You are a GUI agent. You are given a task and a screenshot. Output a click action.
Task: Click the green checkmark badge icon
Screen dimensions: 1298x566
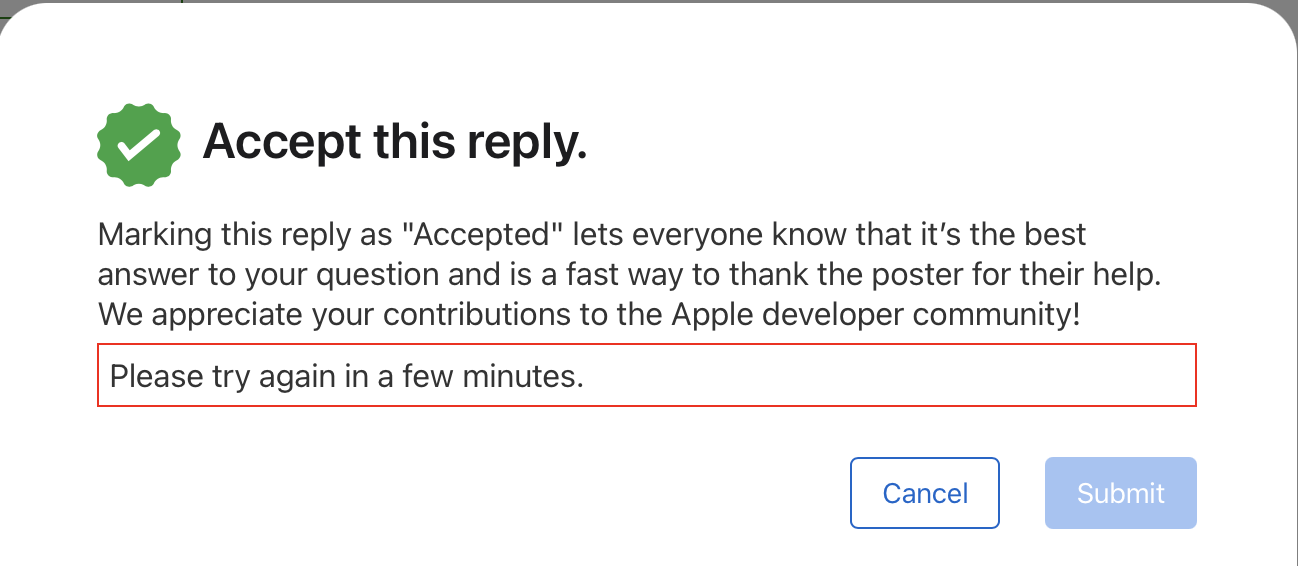coord(139,144)
